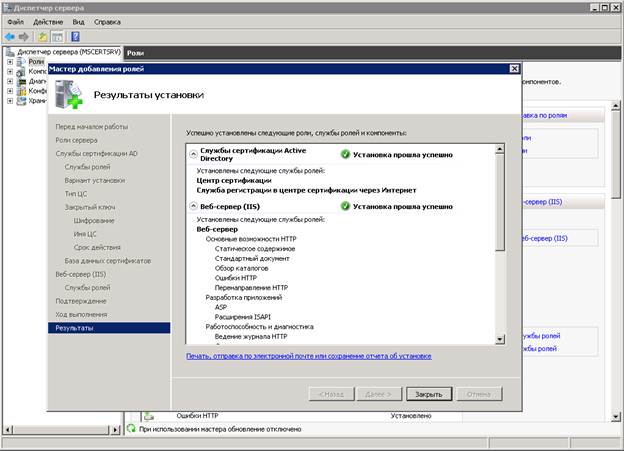Viewport: 624px width, 451px height.
Task: Click Ведение журнала HTTP in the results list
Action: point(251,336)
